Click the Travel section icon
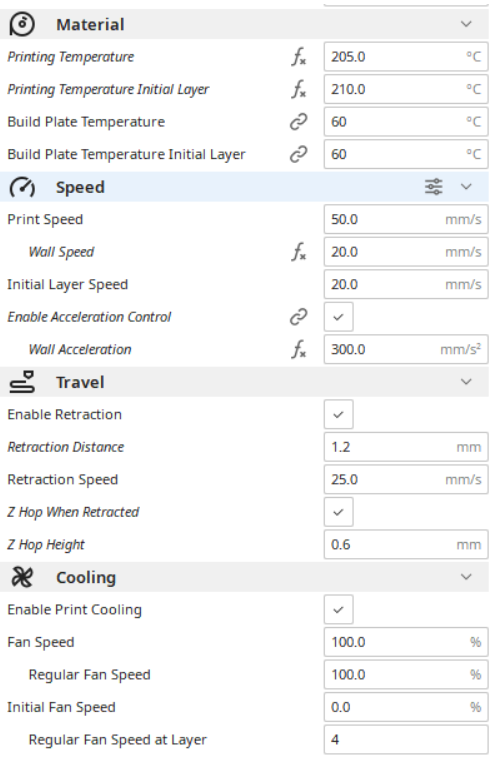495x760 pixels. pyautogui.click(x=22, y=382)
